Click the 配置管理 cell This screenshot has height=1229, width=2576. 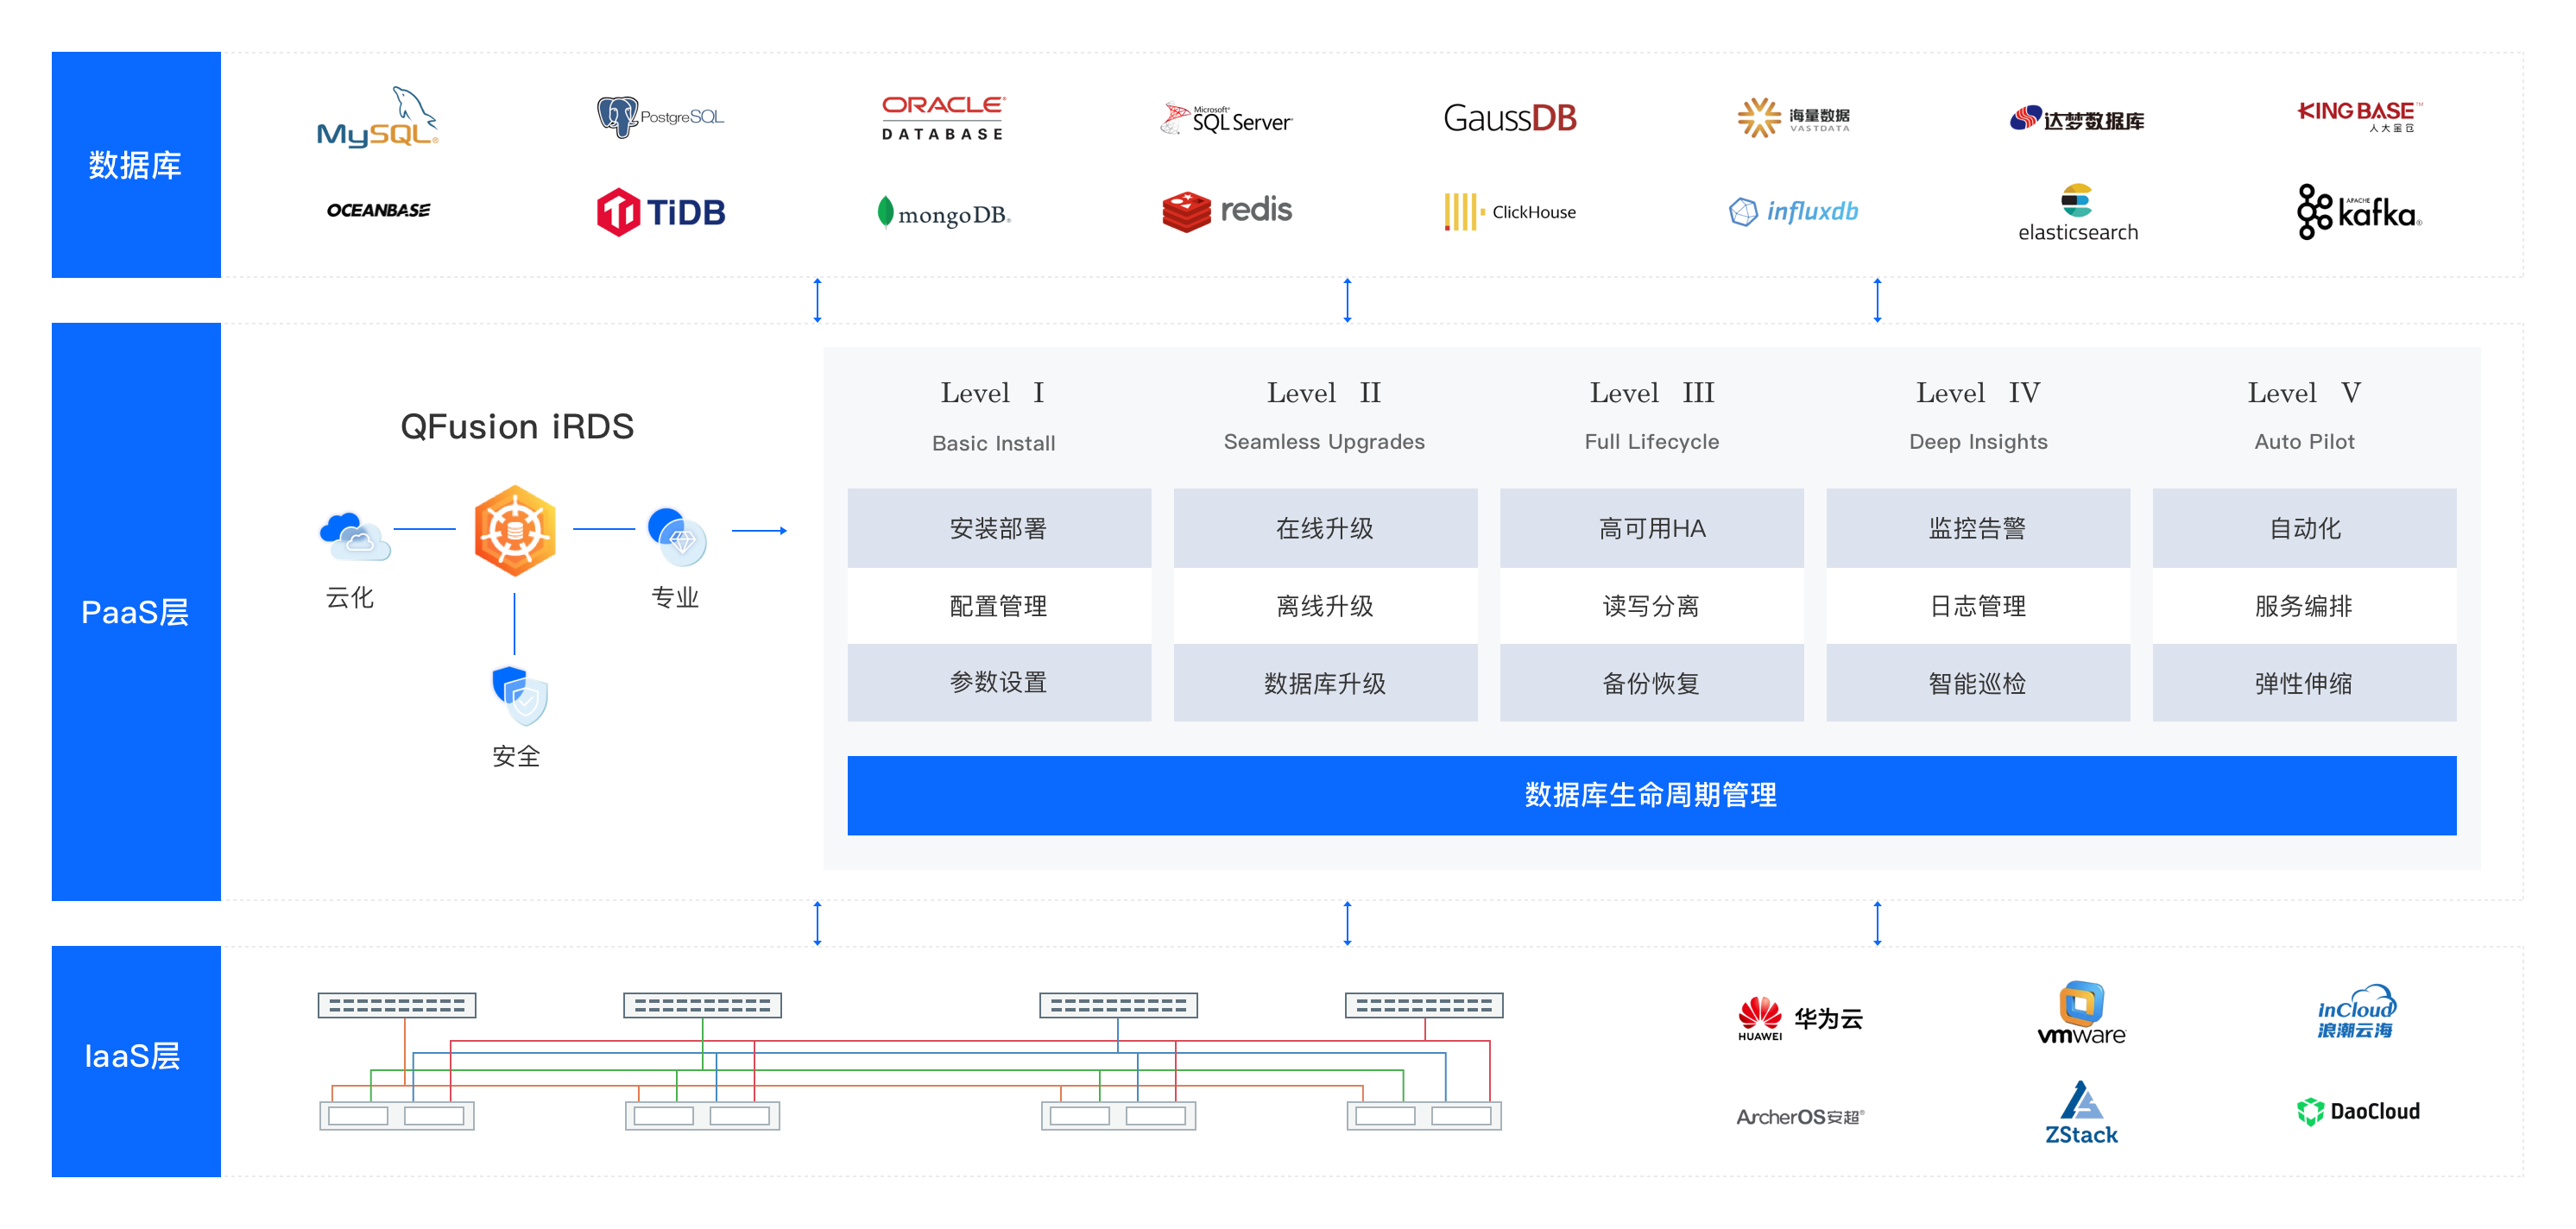click(x=999, y=606)
